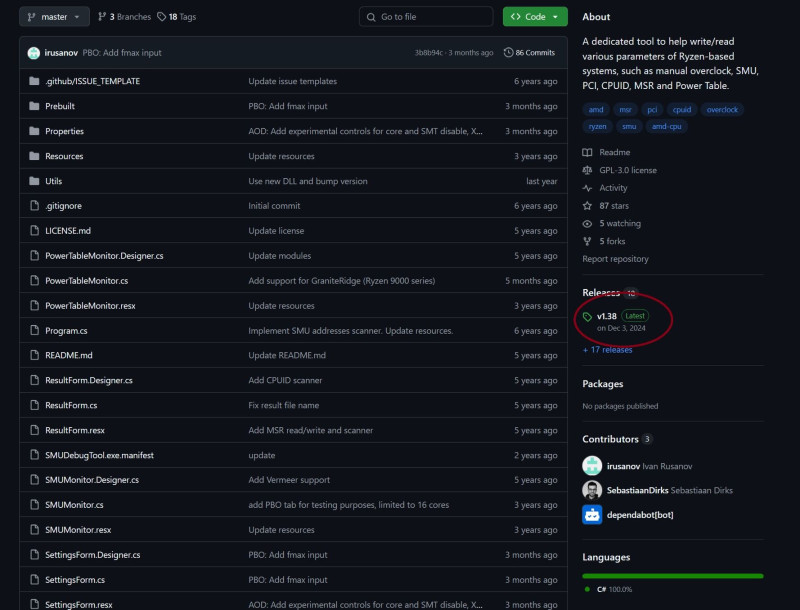This screenshot has width=800, height=610.
Task: Open commit 'PBO: Add fmax input' in header
Action: [122, 53]
